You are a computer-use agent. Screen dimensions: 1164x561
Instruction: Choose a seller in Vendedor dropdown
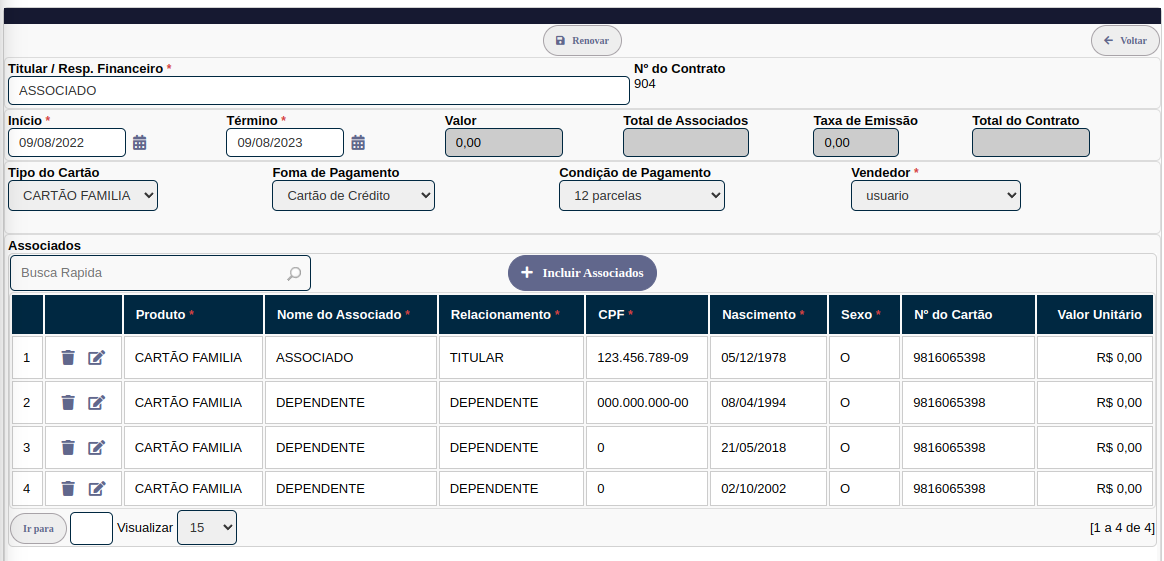pyautogui.click(x=935, y=196)
